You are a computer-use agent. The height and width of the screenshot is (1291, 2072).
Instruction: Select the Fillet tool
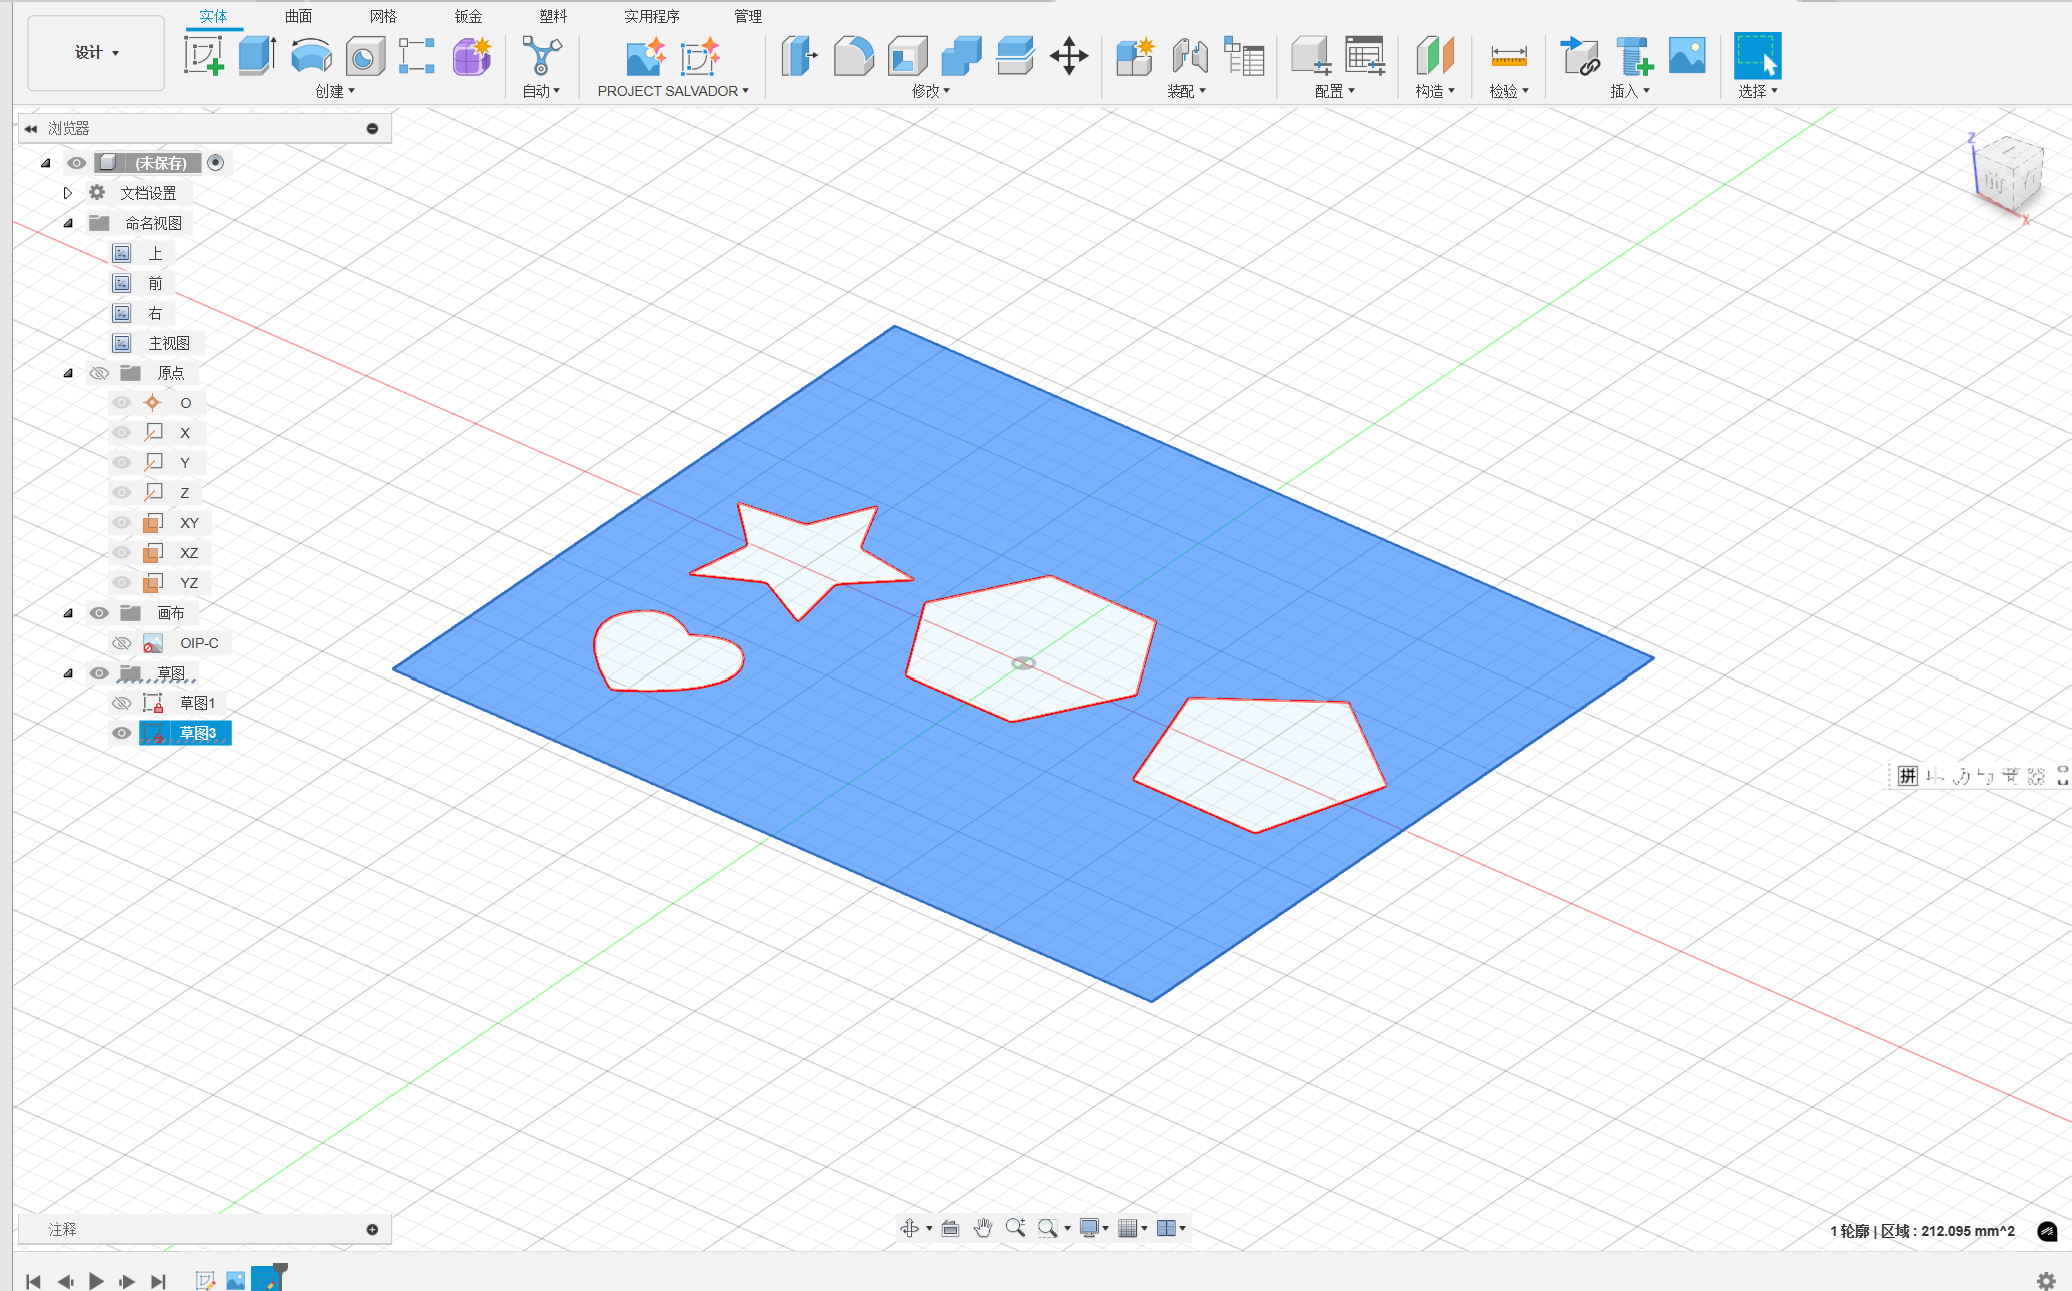(x=853, y=56)
